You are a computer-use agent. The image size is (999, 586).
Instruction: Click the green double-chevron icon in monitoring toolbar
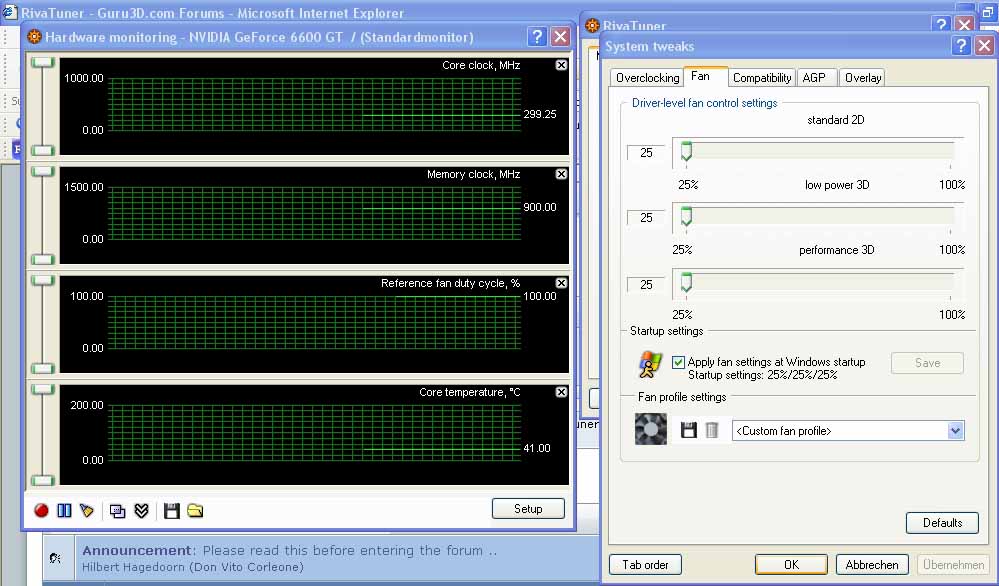[x=141, y=510]
